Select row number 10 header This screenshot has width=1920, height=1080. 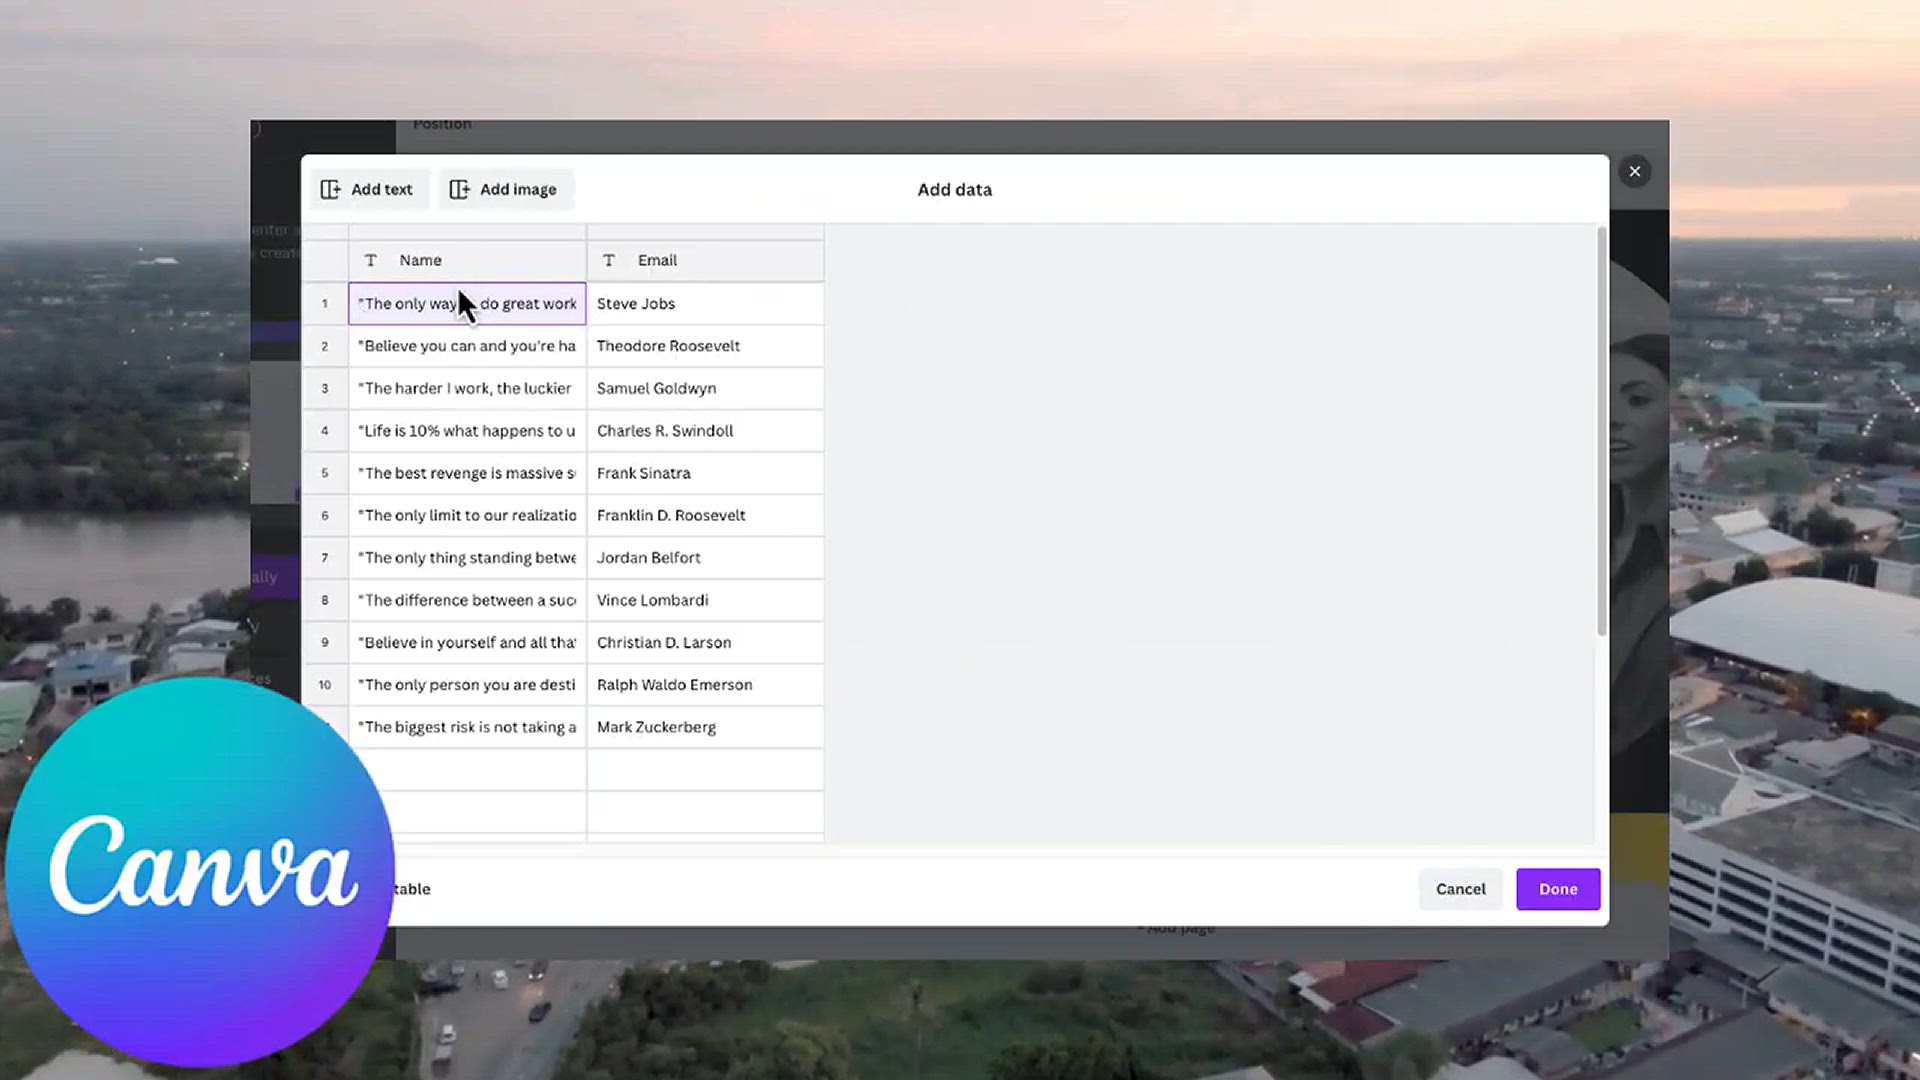(325, 685)
